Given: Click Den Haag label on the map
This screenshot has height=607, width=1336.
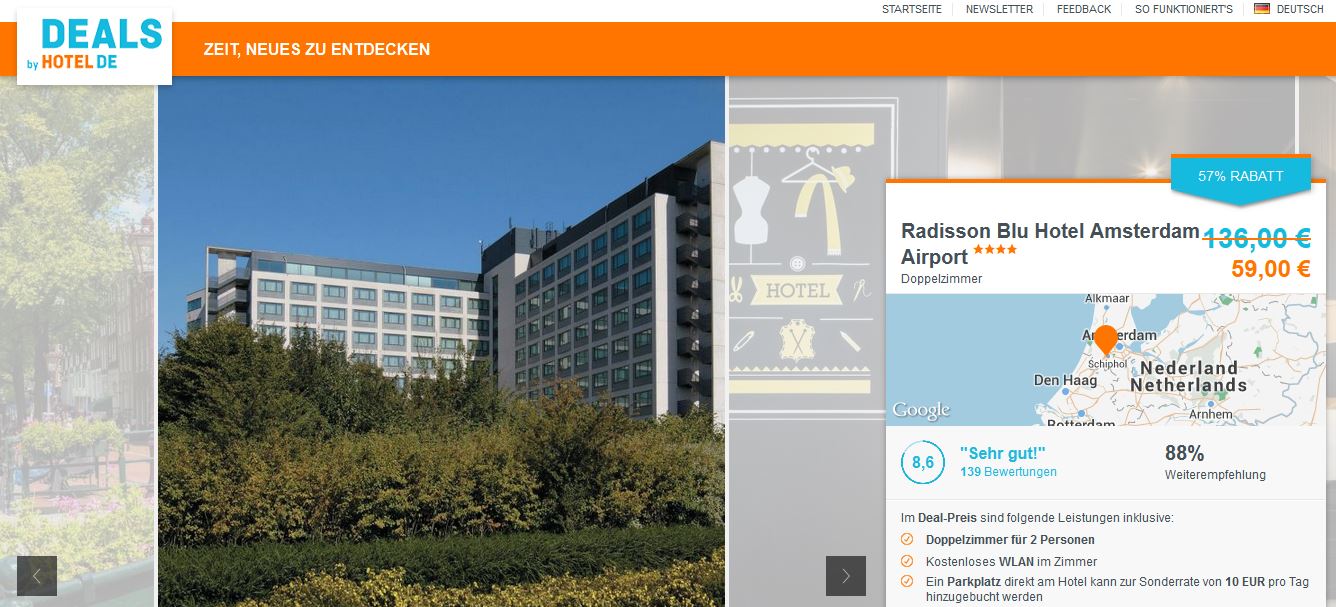Looking at the screenshot, I should (1065, 381).
